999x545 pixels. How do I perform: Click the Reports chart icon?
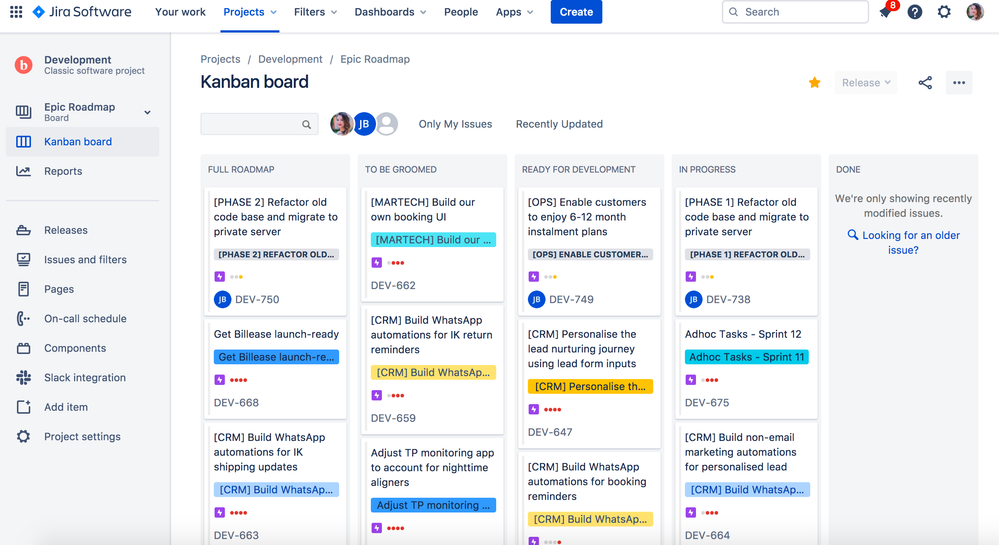(x=24, y=171)
